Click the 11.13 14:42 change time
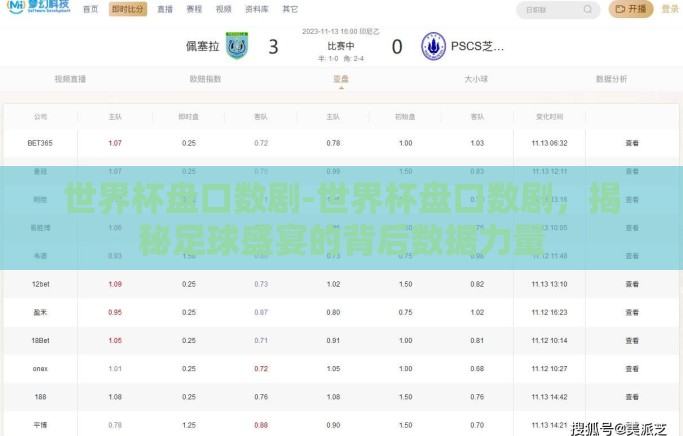Screen dimensions: 683x436 pos(550,397)
